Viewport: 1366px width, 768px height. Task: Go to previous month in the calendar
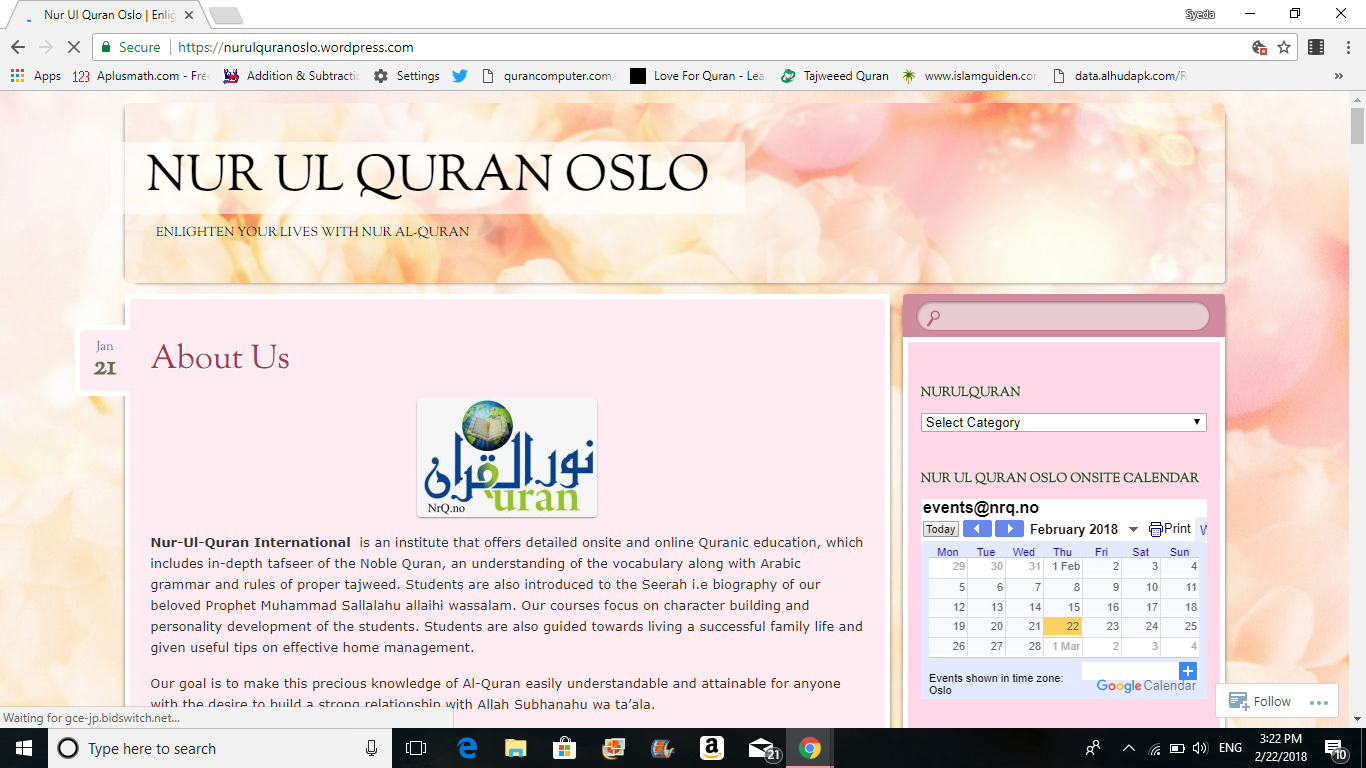point(977,529)
